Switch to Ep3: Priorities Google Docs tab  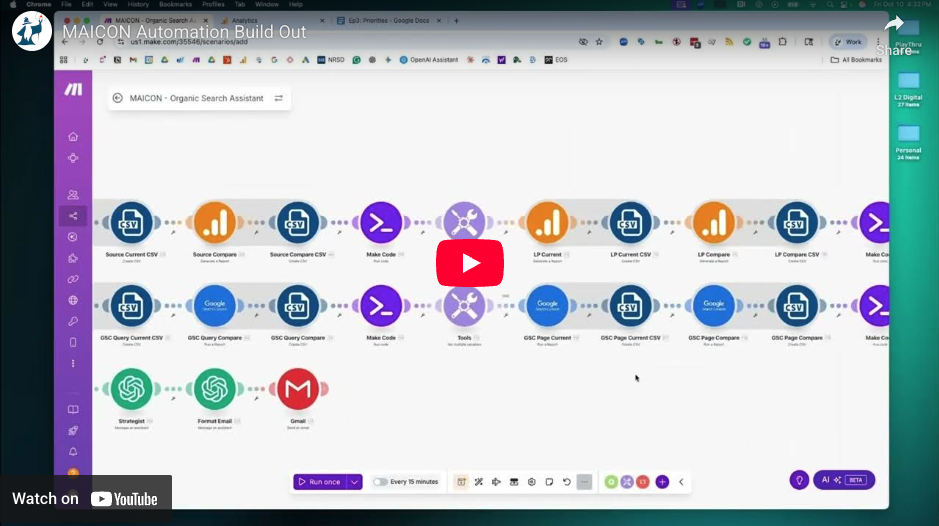click(389, 20)
